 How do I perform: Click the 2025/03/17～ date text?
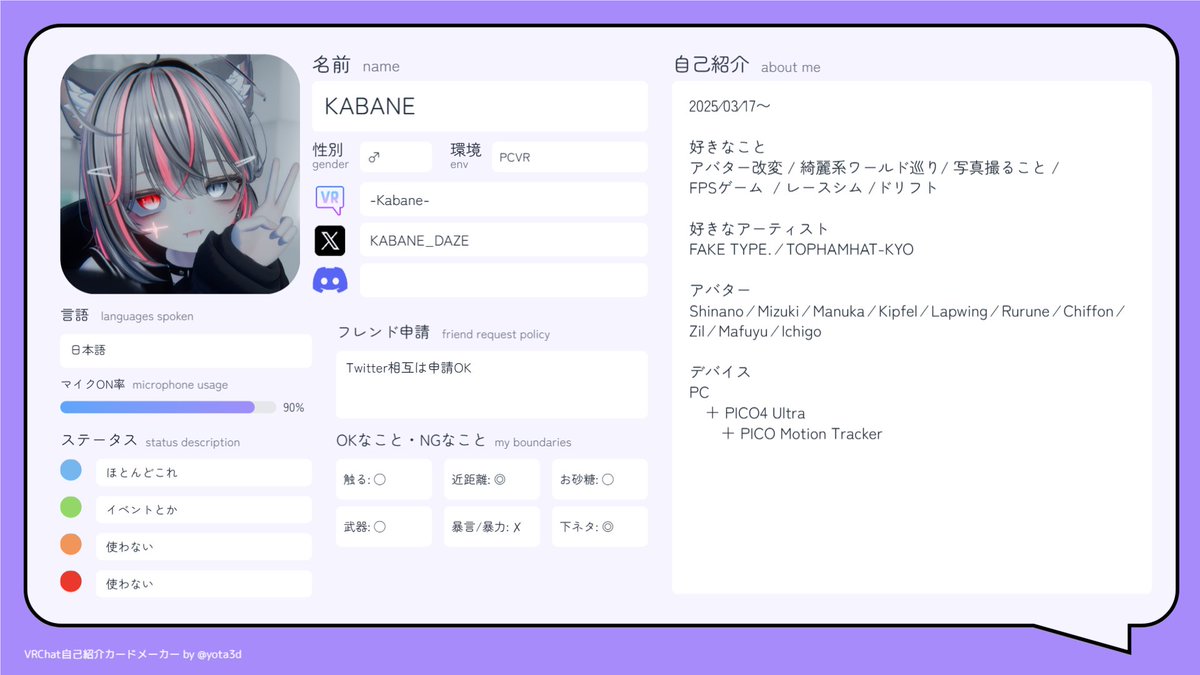pyautogui.click(x=729, y=106)
